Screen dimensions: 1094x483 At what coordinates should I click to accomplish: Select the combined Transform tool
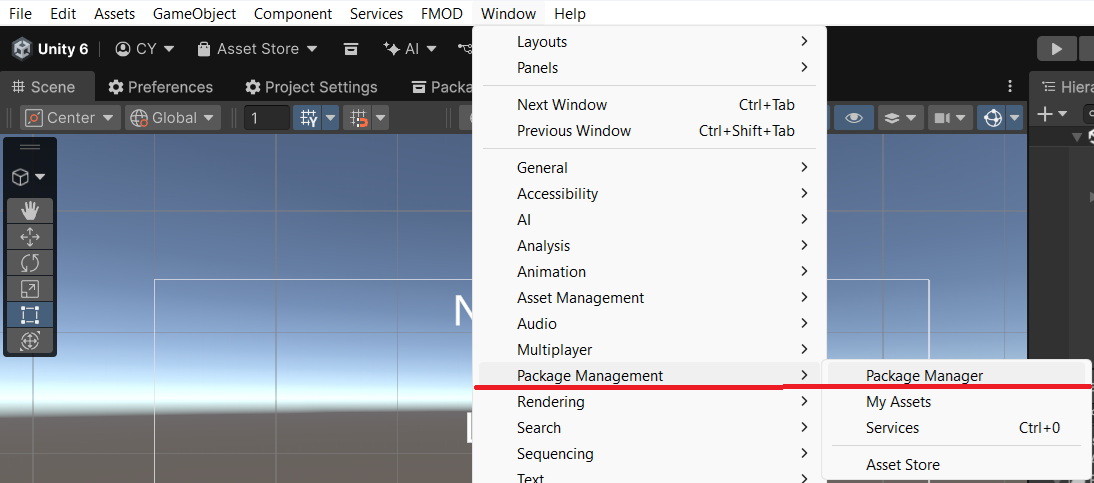click(x=30, y=341)
